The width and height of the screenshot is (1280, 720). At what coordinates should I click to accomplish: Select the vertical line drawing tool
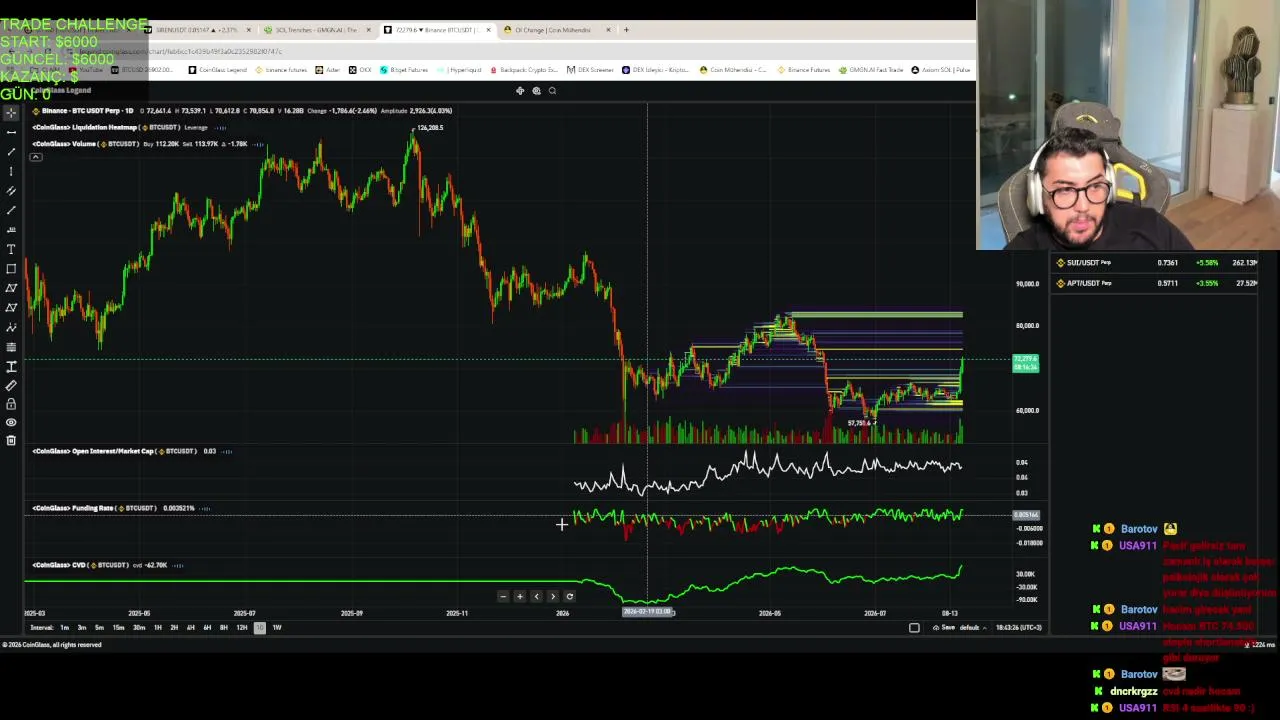[11, 171]
